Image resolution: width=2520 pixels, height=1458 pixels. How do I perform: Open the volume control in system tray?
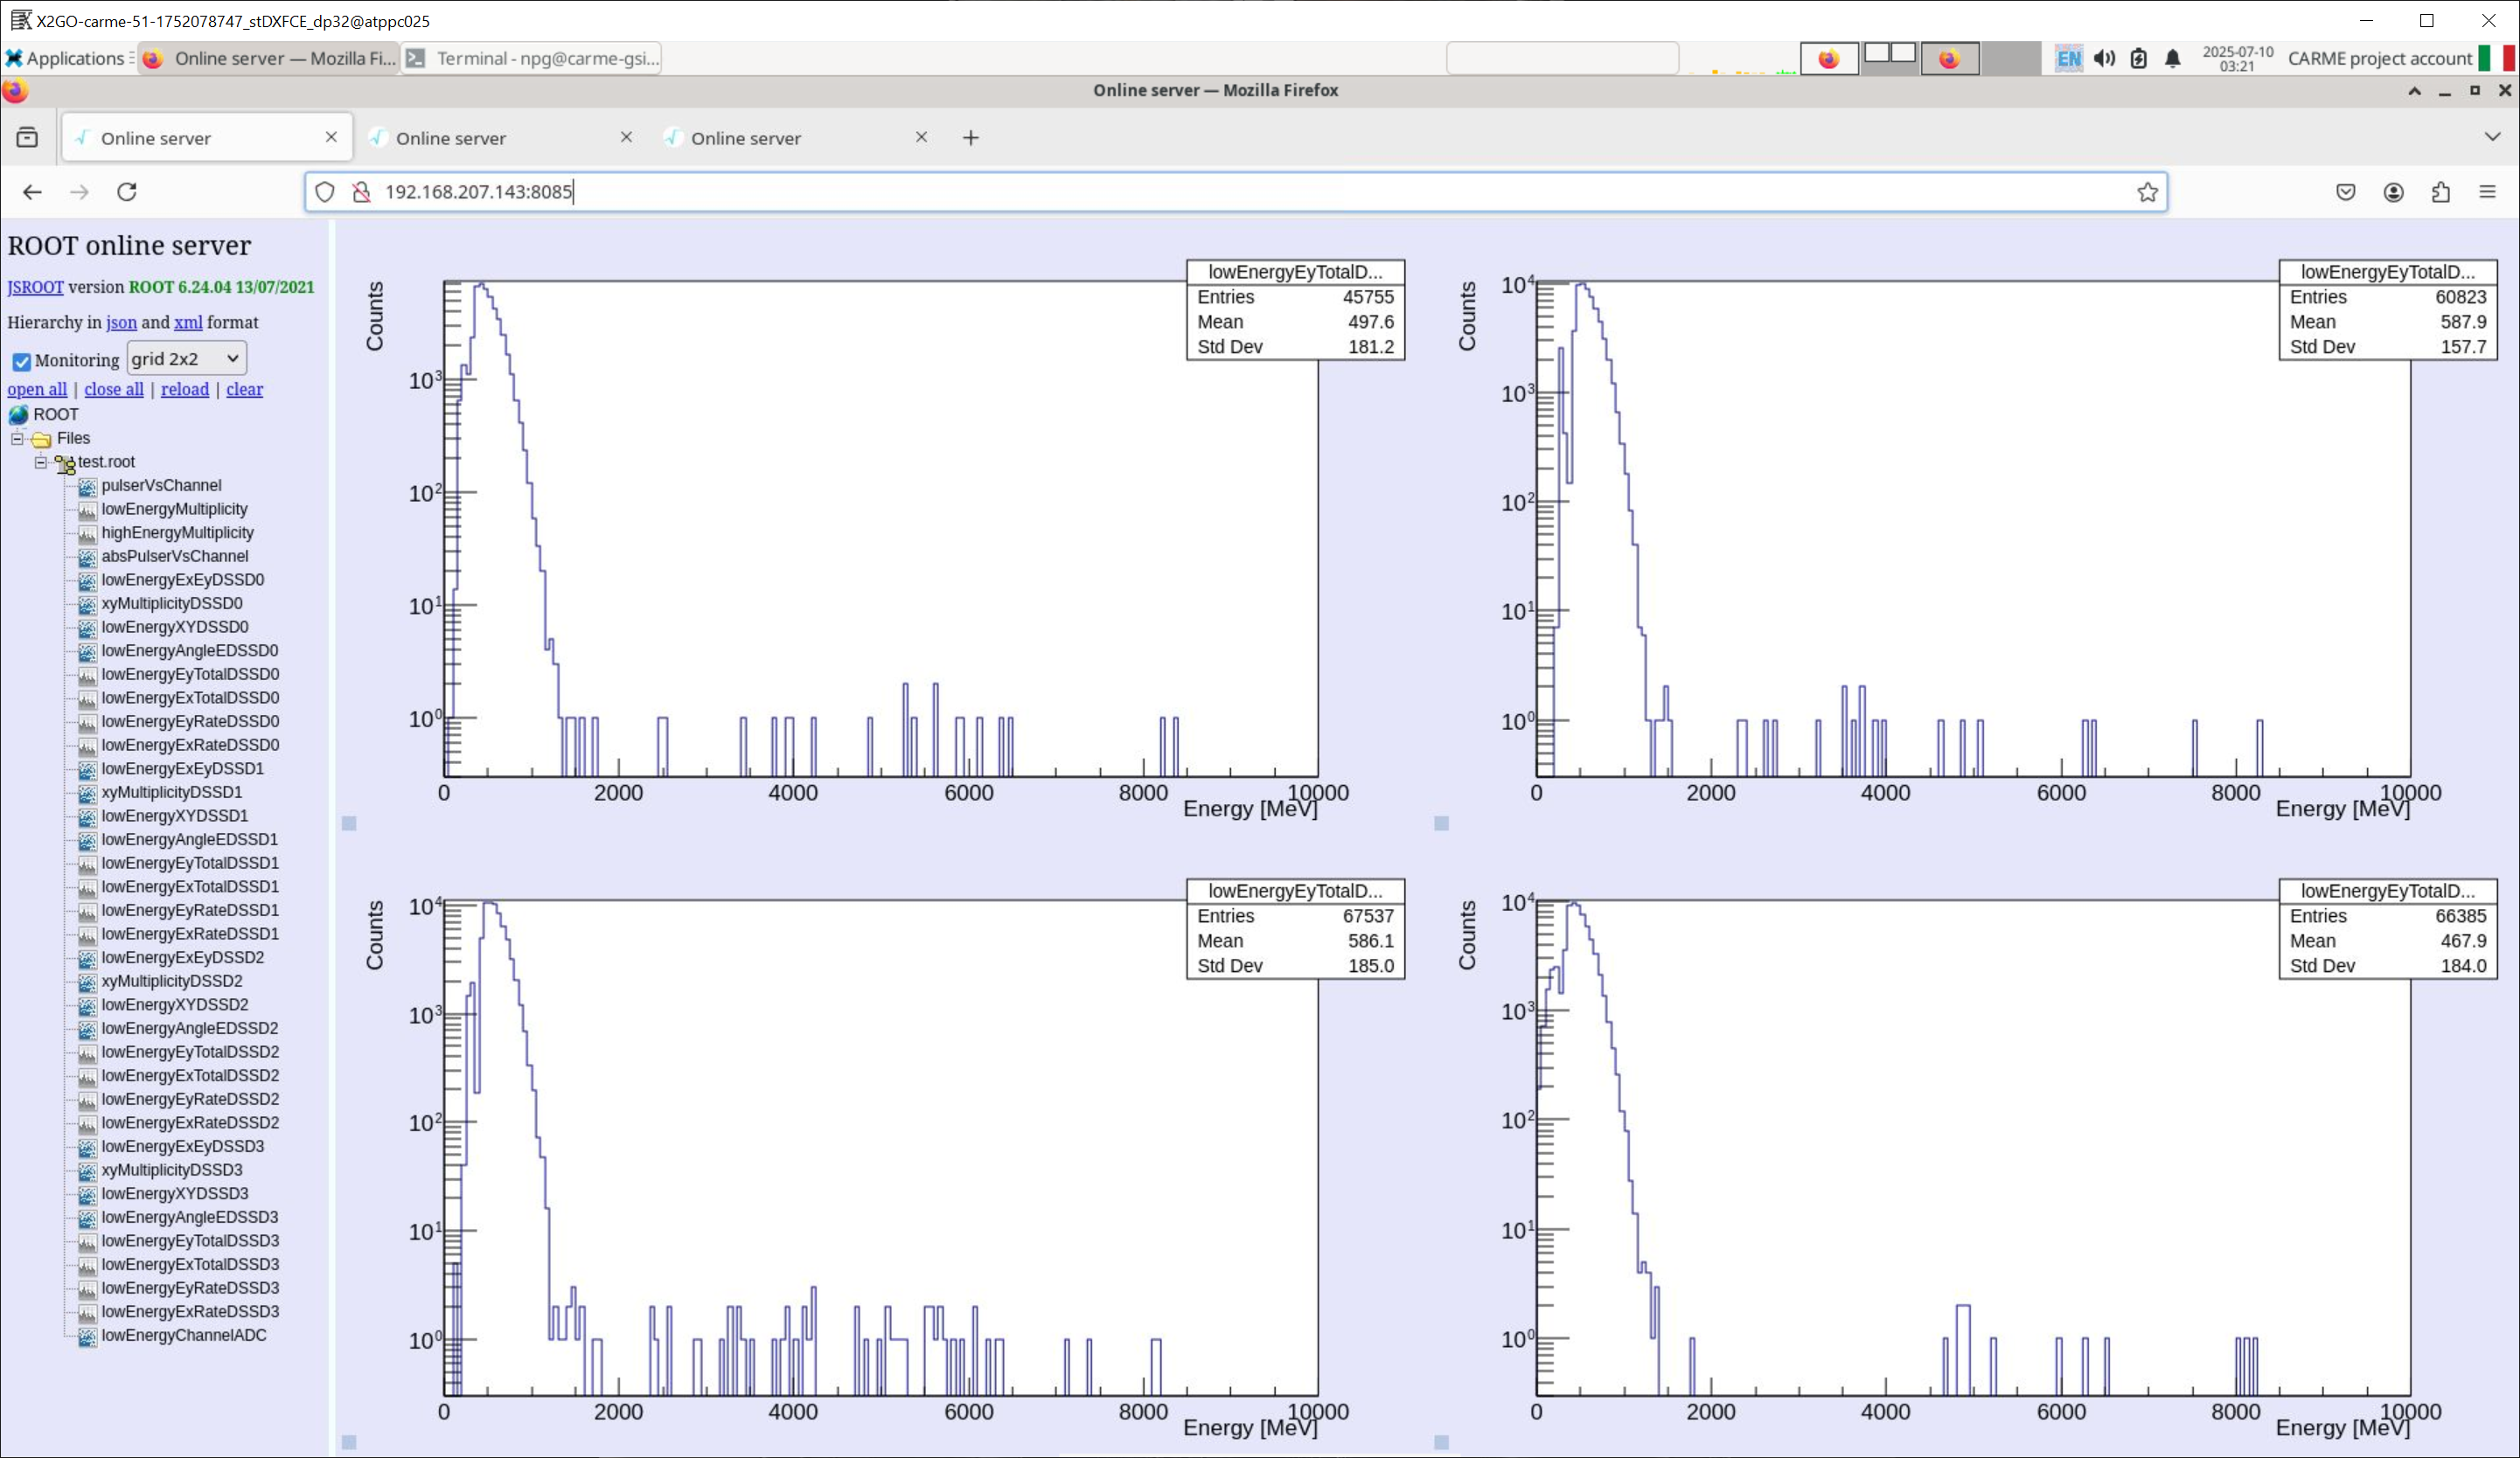tap(2104, 58)
